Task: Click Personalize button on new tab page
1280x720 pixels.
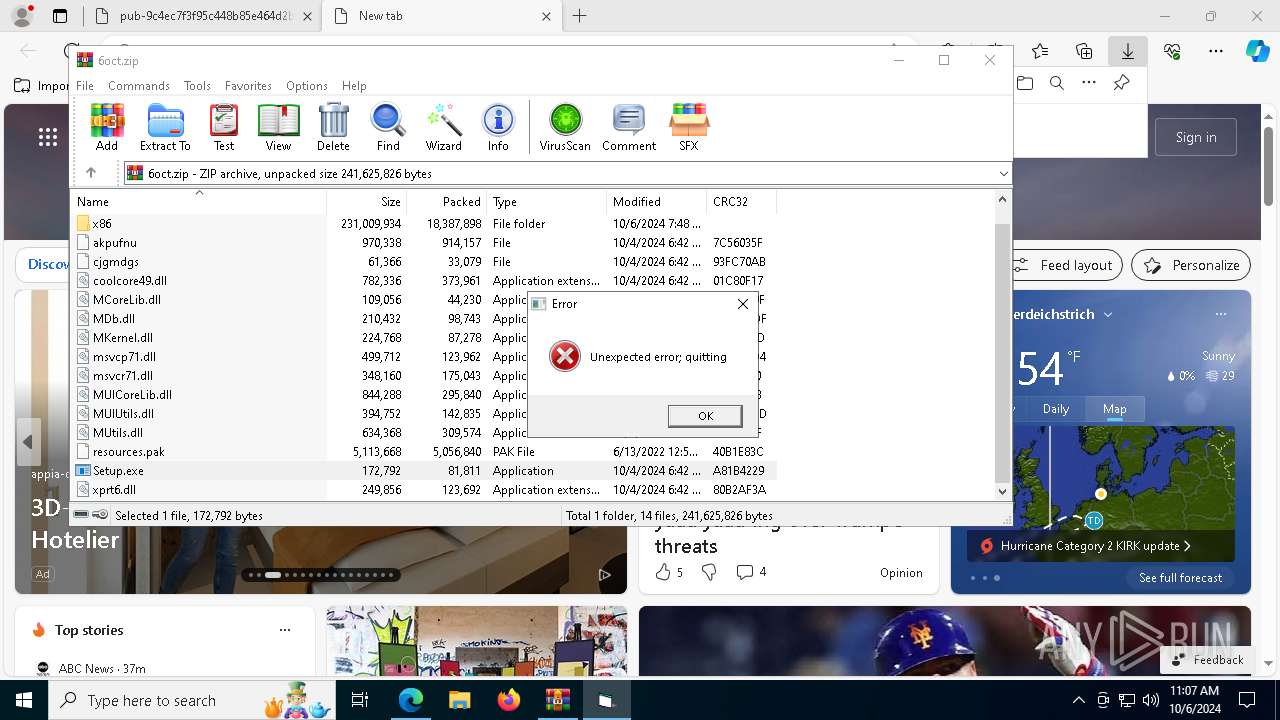Action: 1191,265
